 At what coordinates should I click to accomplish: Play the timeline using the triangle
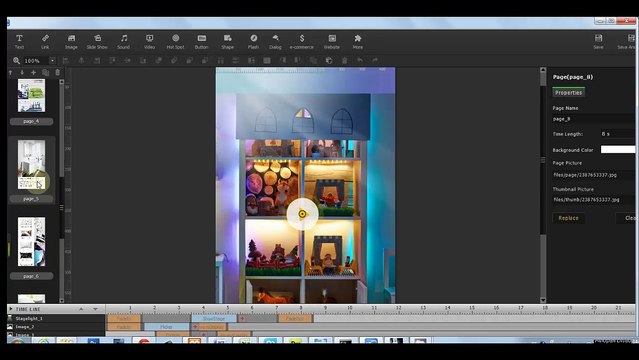(11, 309)
